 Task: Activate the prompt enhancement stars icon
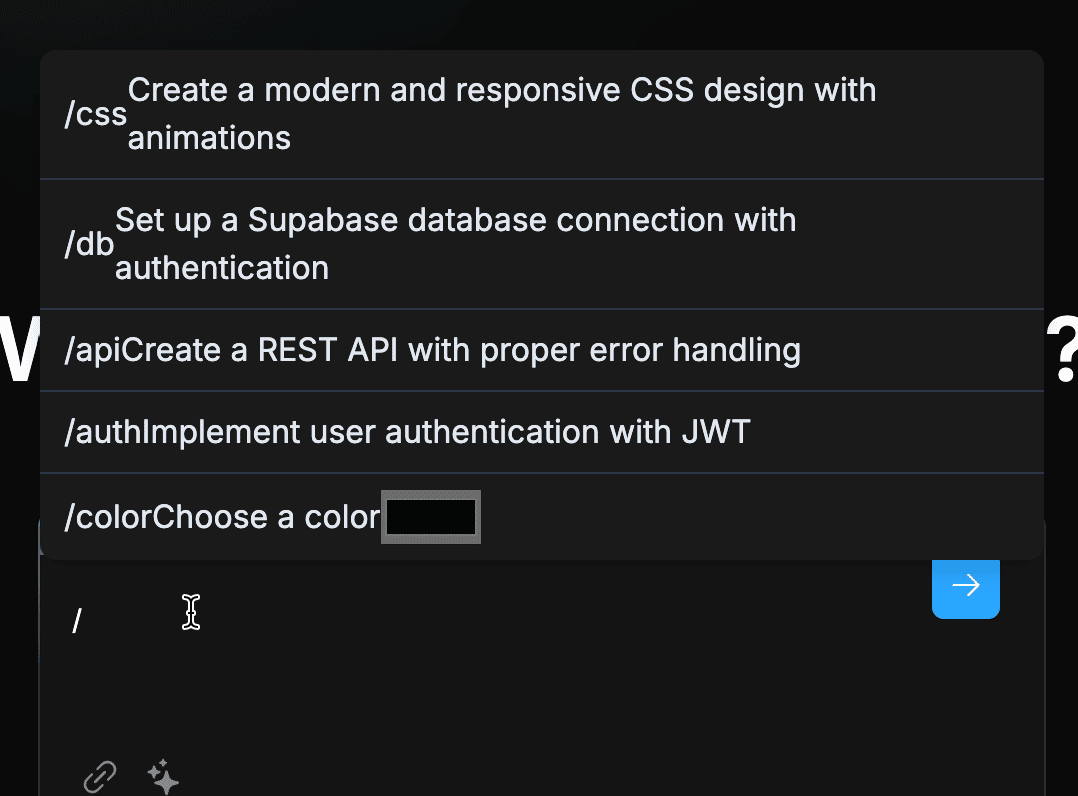pos(162,778)
